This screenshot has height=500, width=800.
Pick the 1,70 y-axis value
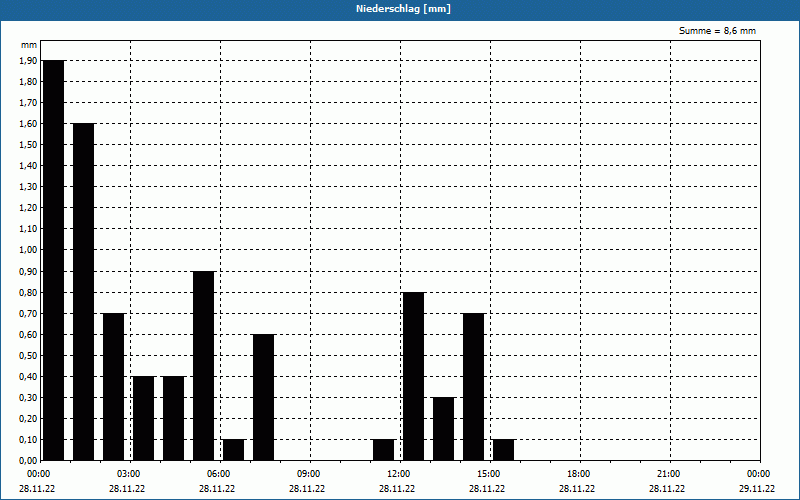point(28,103)
